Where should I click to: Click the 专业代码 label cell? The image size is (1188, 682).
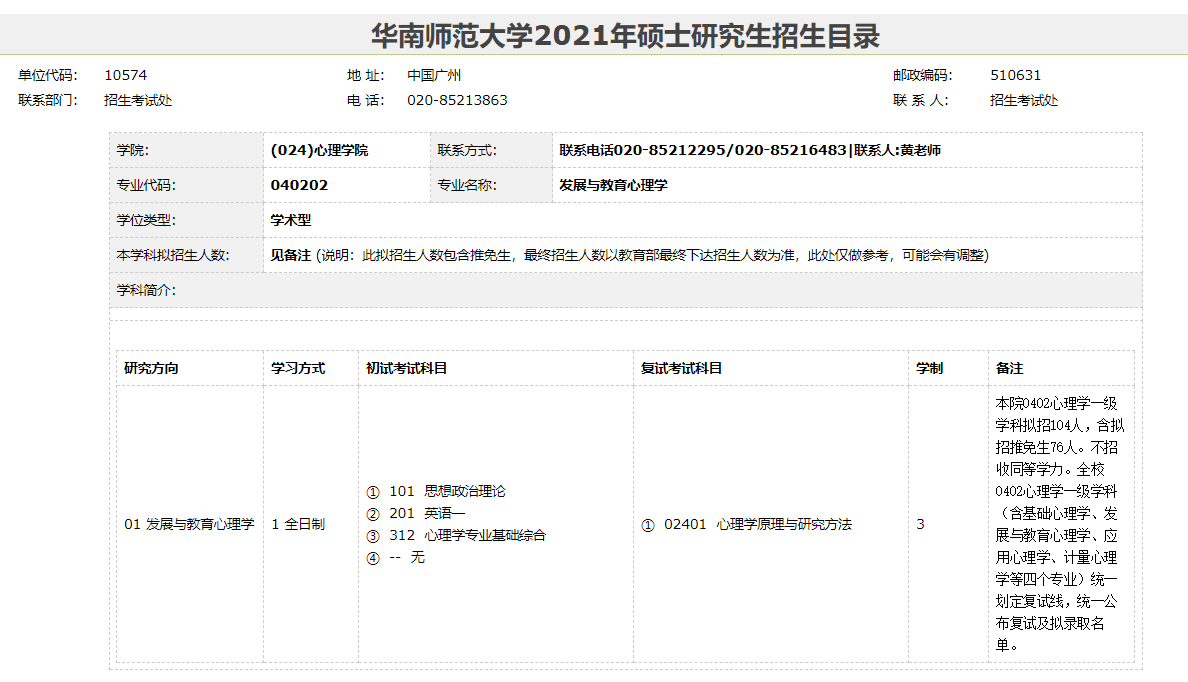click(186, 185)
